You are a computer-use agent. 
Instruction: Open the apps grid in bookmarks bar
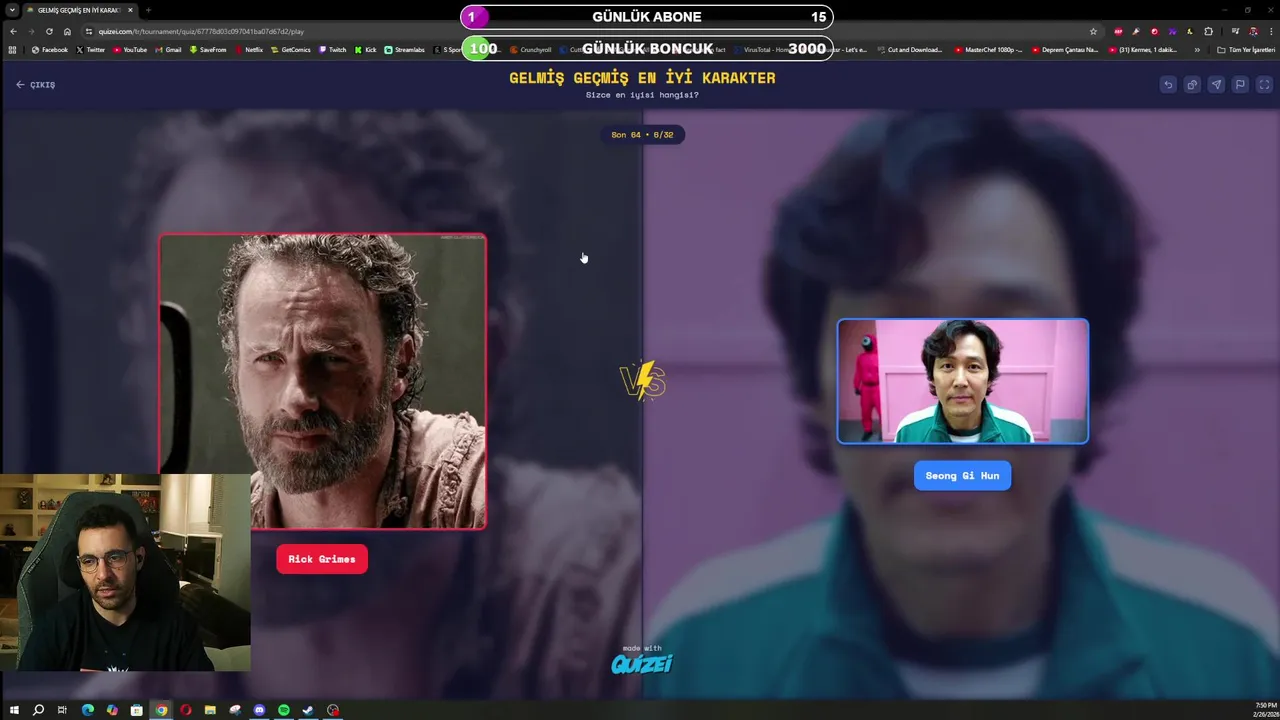point(12,49)
